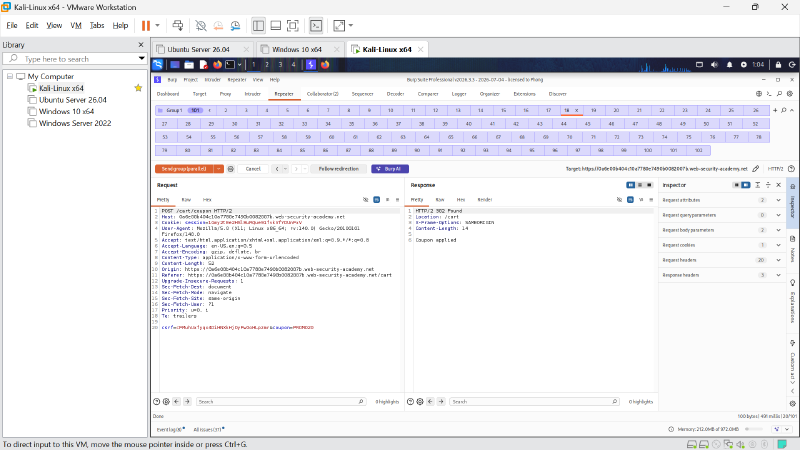This screenshot has height=450, width=800.
Task: Click Follow redirection button
Action: 339,169
